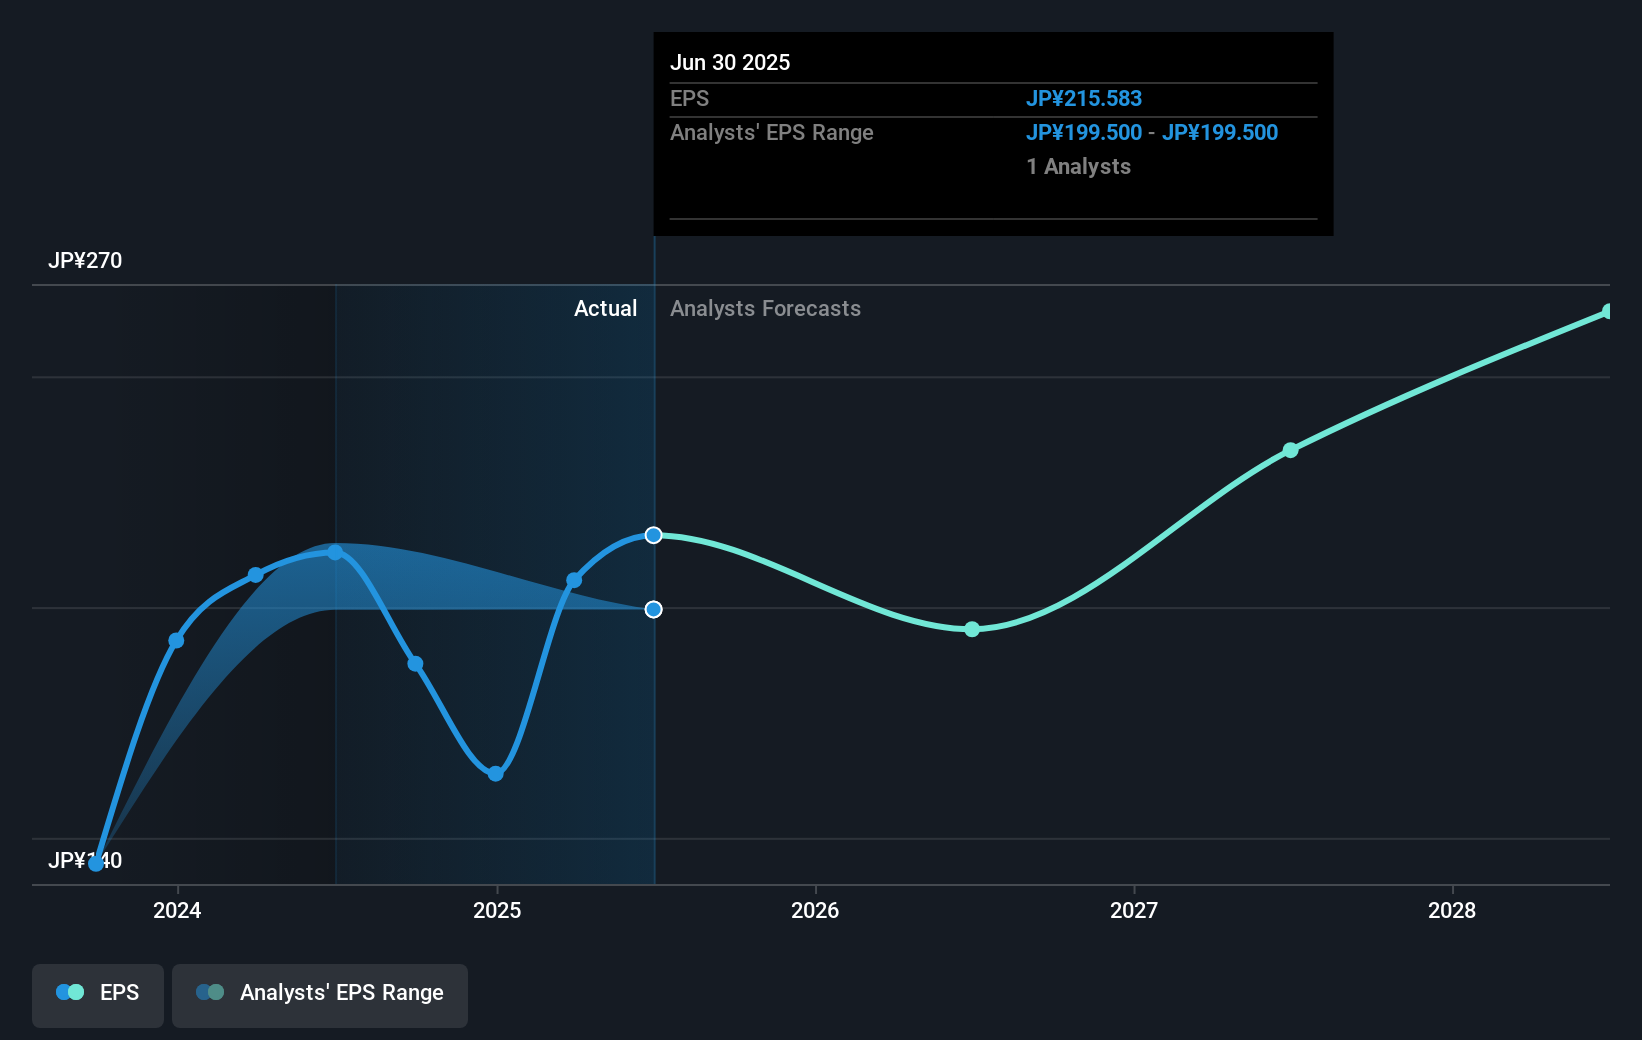Image resolution: width=1642 pixels, height=1040 pixels.
Task: Switch to the Actual section of the chart
Action: tap(606, 308)
